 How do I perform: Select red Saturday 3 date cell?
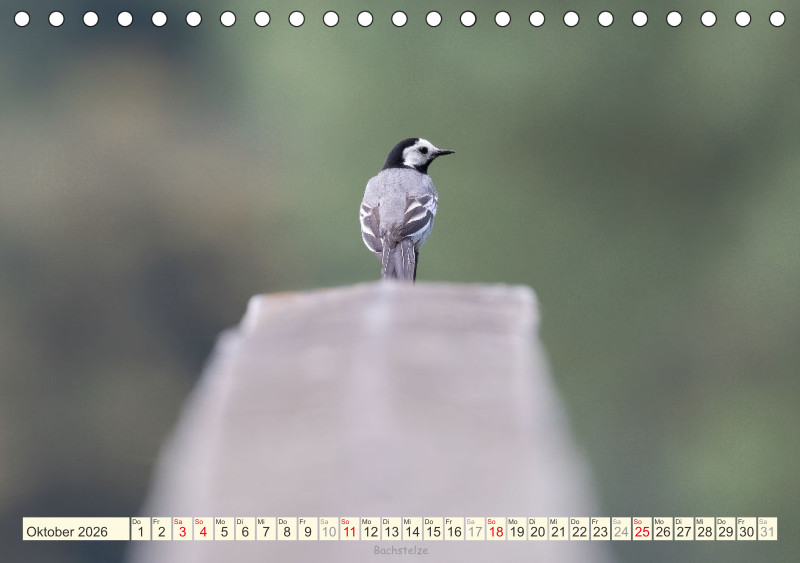coord(182,531)
